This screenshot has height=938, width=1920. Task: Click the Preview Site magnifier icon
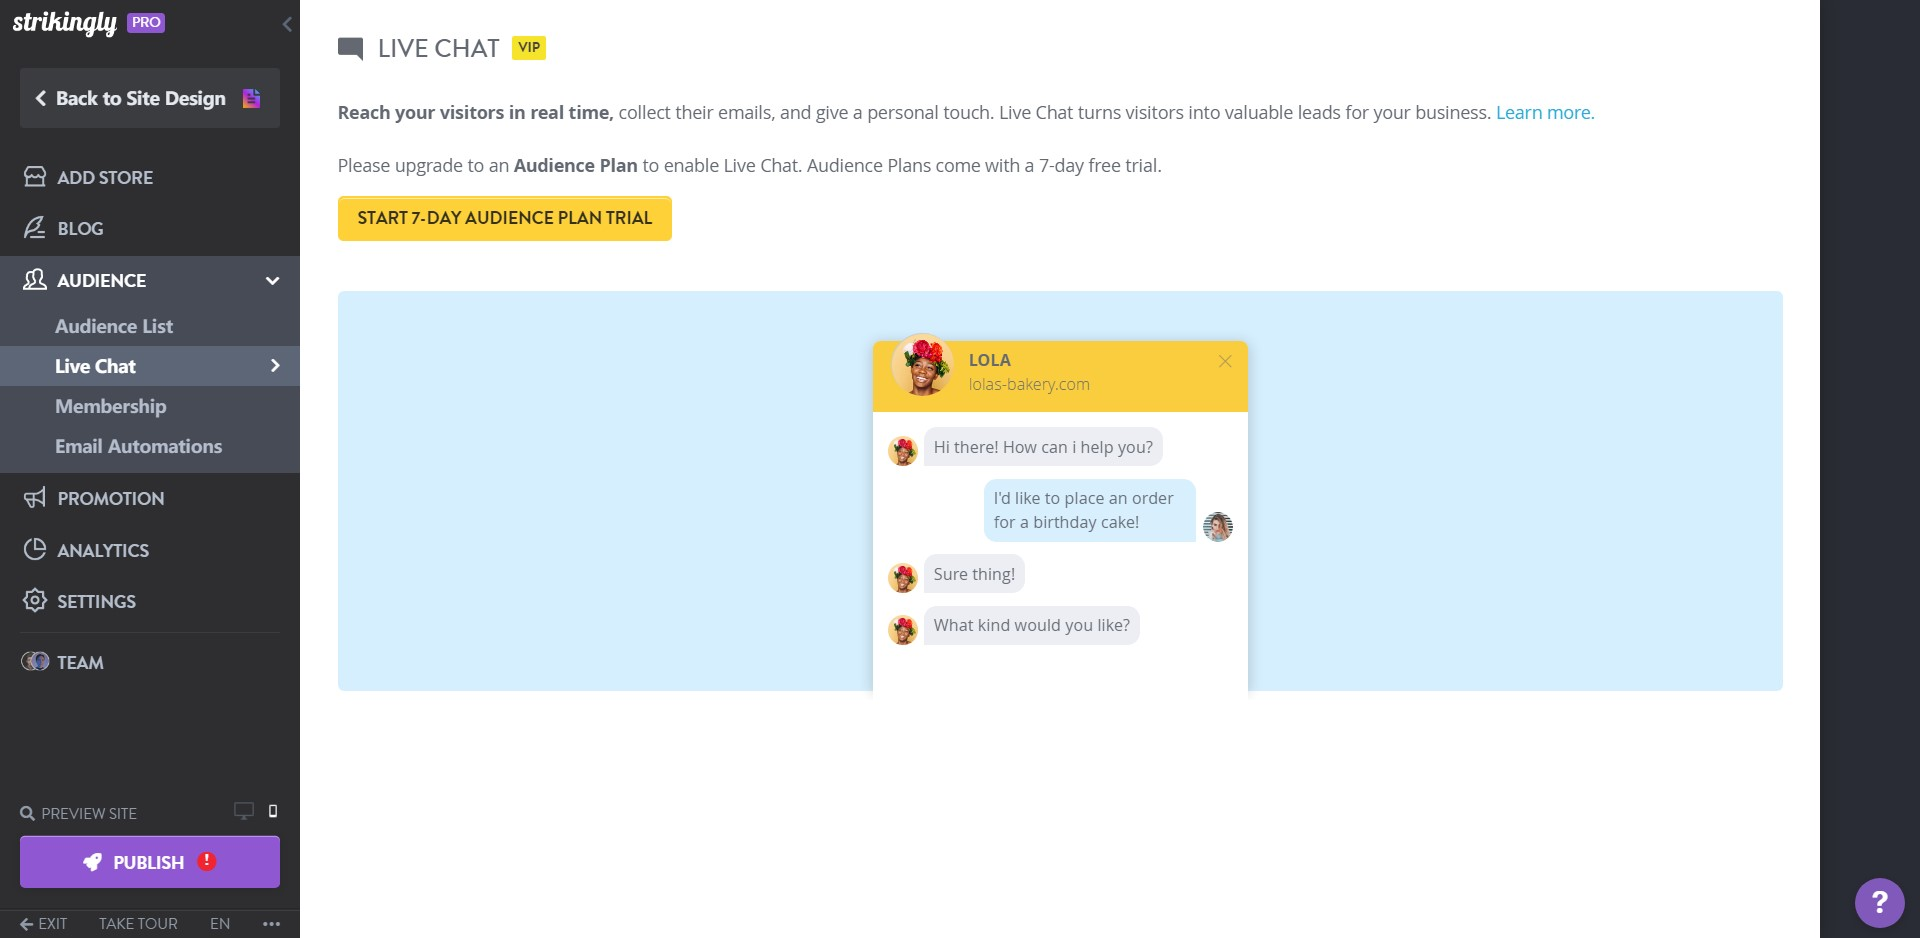25,813
